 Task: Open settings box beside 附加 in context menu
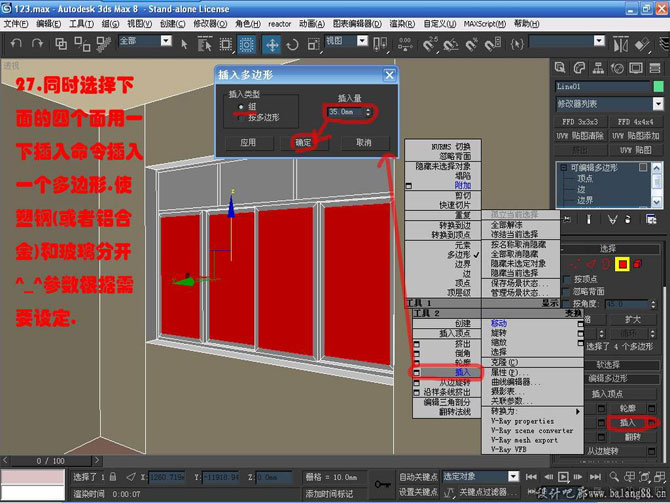(409, 186)
